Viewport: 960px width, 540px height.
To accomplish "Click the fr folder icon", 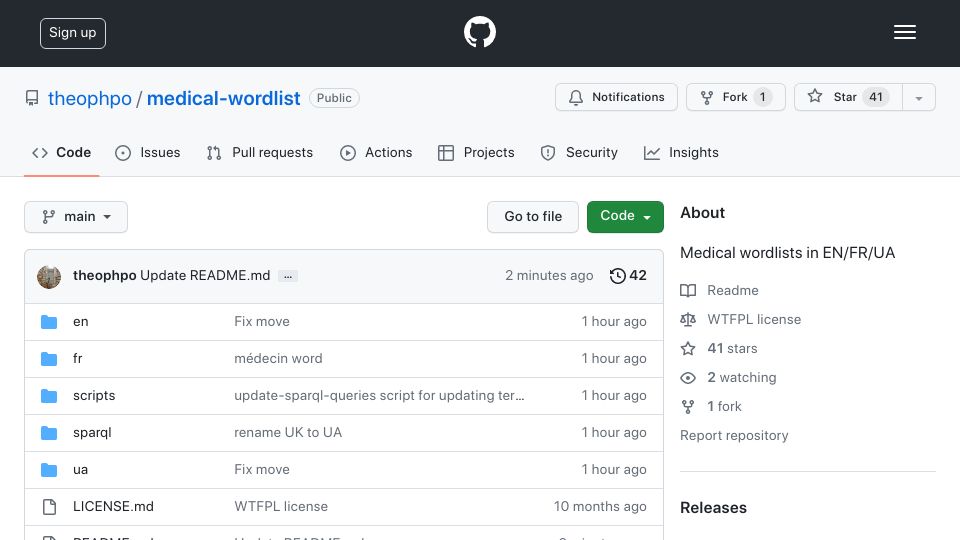I will 49,359.
